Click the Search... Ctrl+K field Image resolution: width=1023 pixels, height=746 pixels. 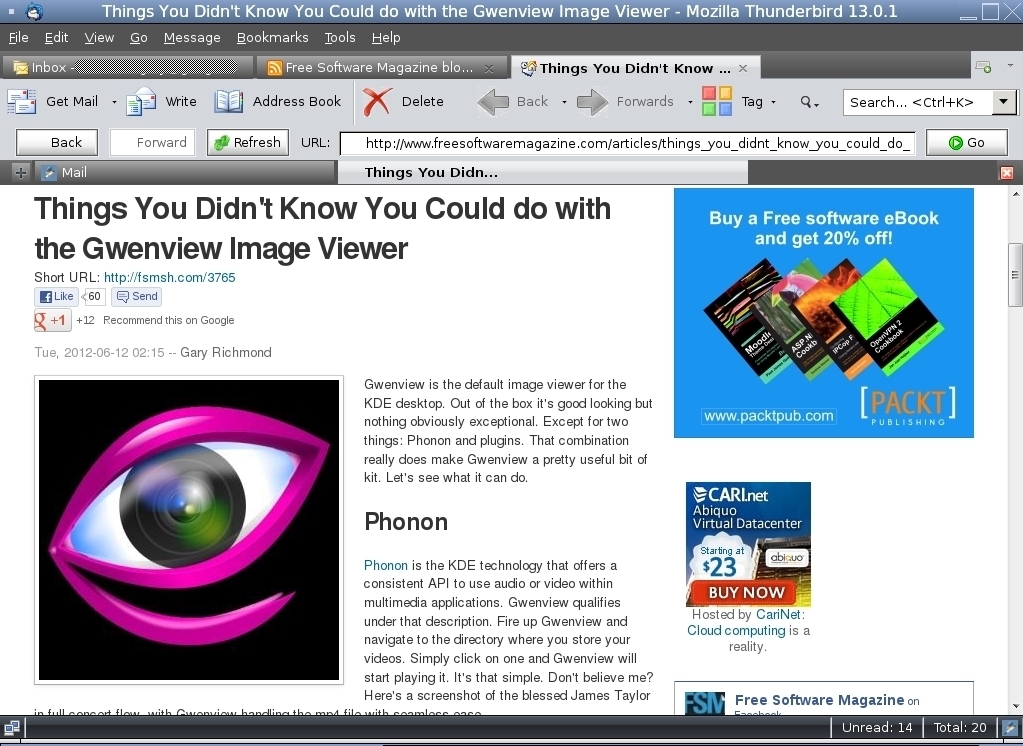tap(918, 102)
